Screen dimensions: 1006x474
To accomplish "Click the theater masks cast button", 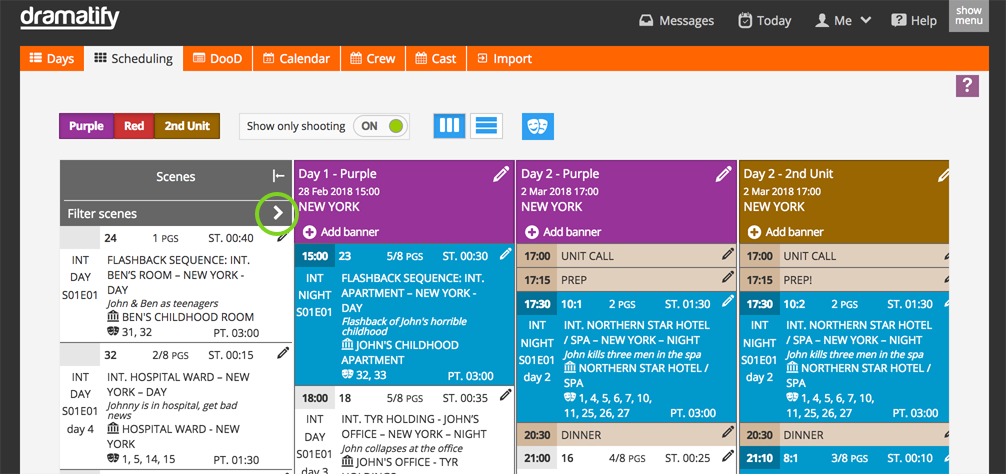I will [537, 126].
